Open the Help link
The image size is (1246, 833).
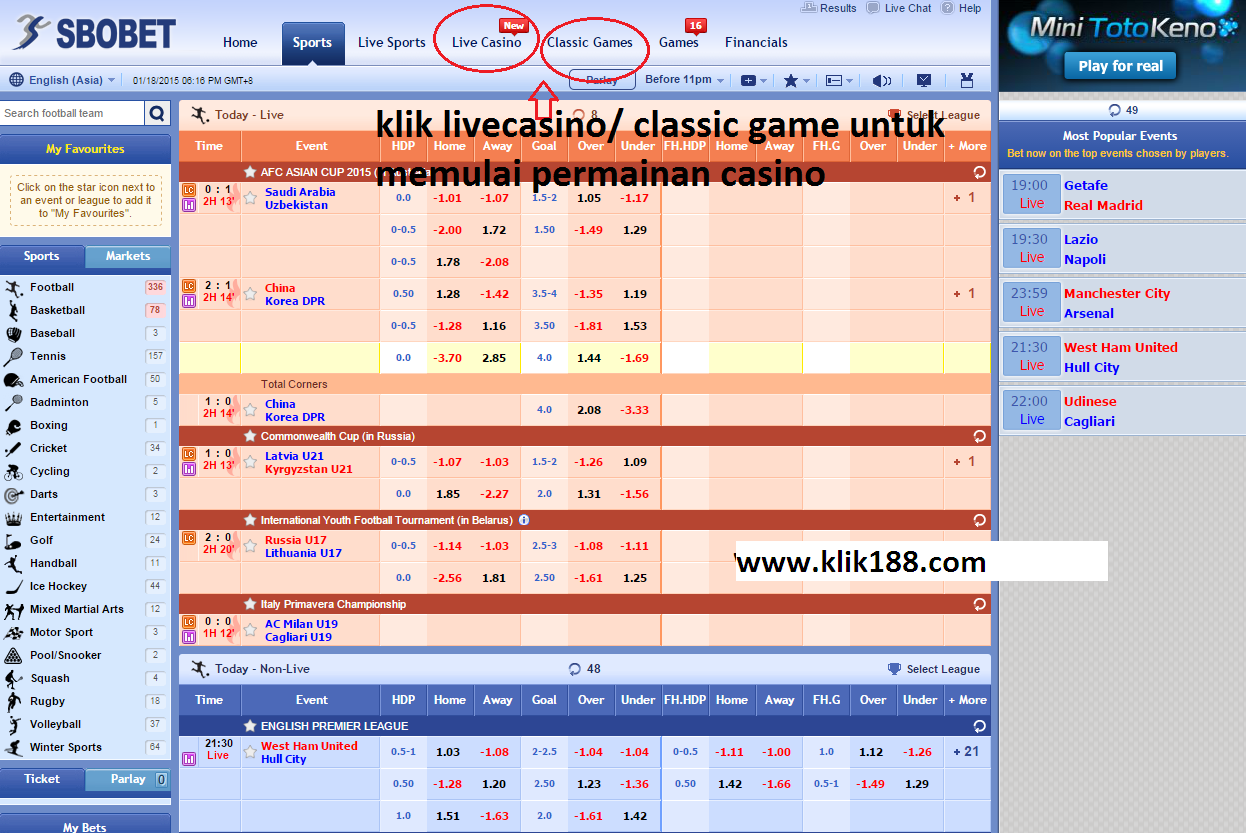point(962,8)
